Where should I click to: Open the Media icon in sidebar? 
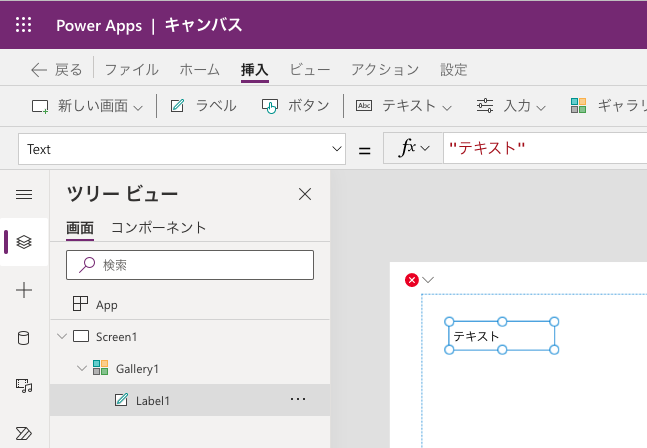click(24, 385)
